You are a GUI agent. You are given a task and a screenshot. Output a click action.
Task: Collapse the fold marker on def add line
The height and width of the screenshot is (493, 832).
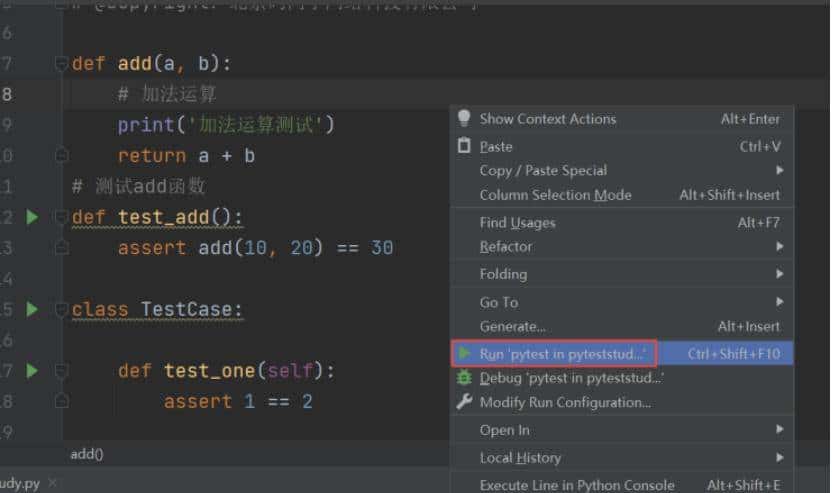[x=60, y=64]
